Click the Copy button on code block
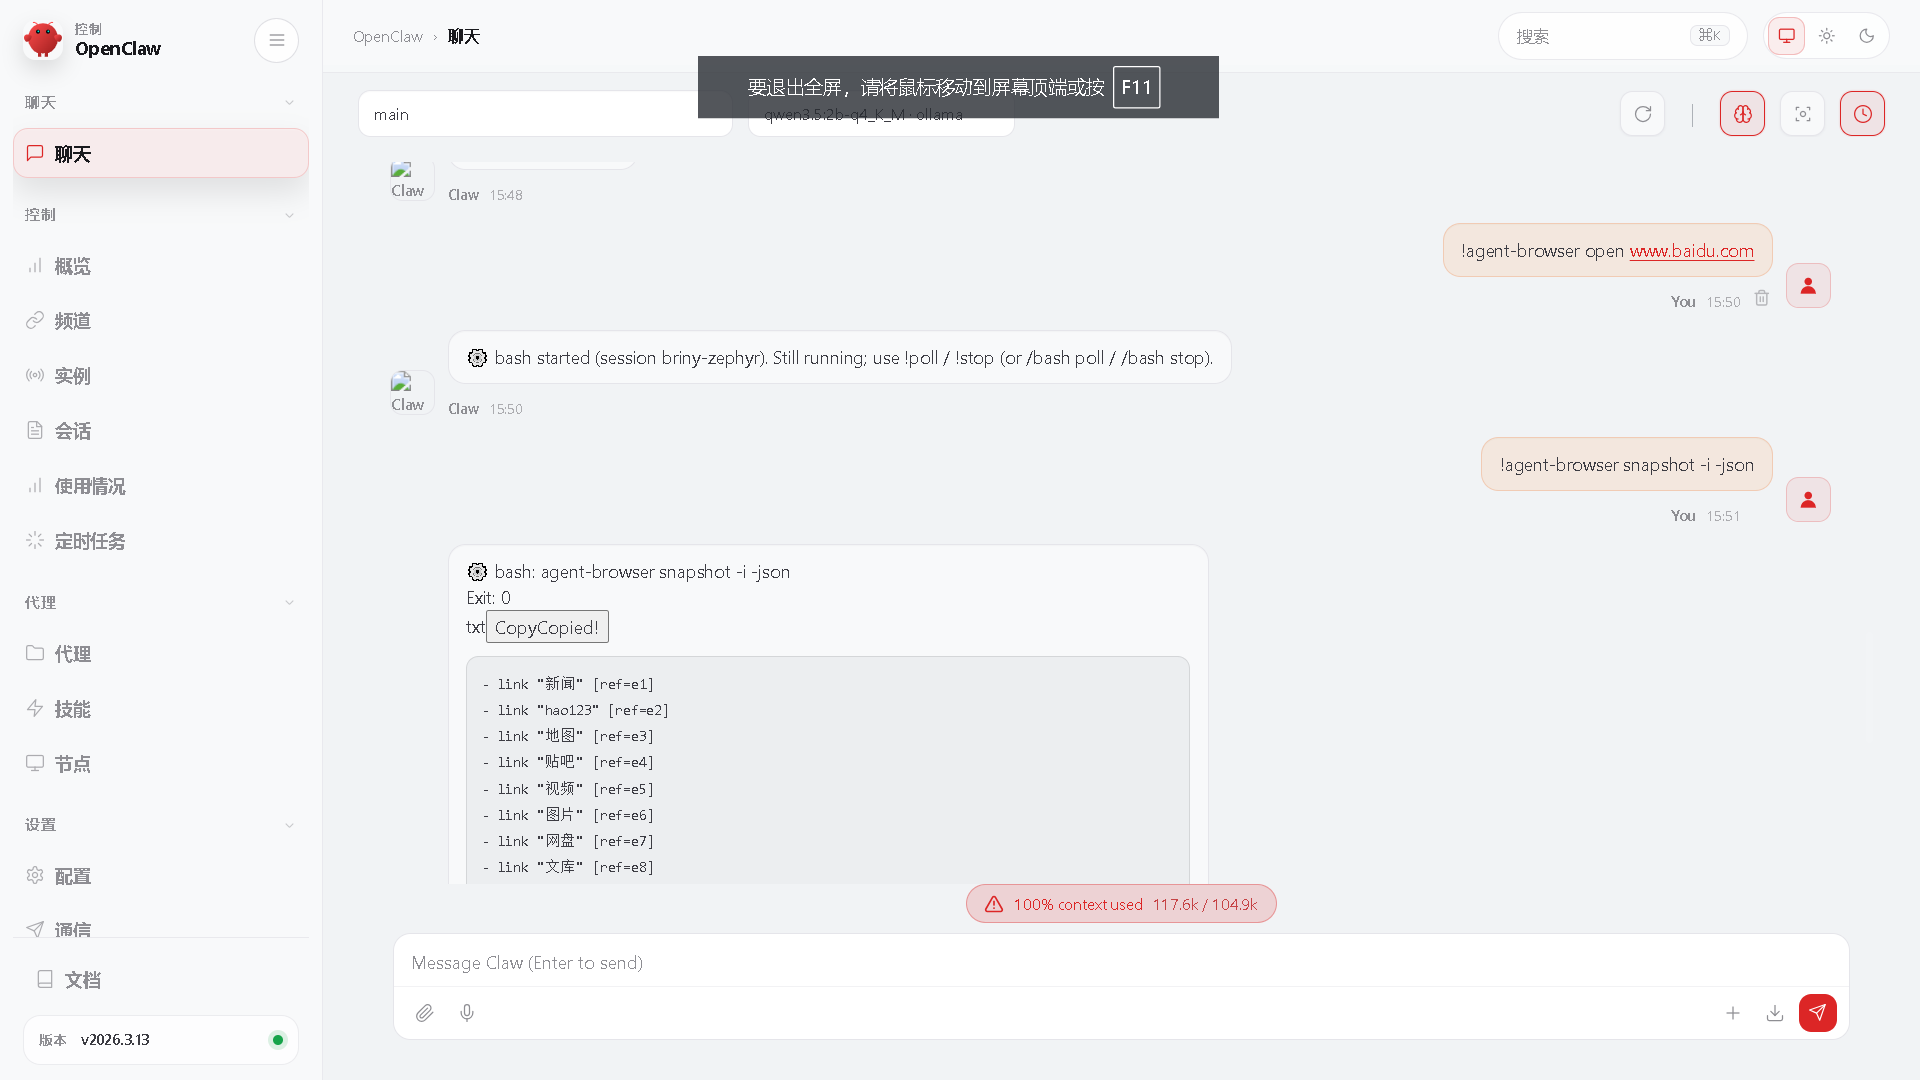Image resolution: width=1920 pixels, height=1080 pixels. (547, 627)
